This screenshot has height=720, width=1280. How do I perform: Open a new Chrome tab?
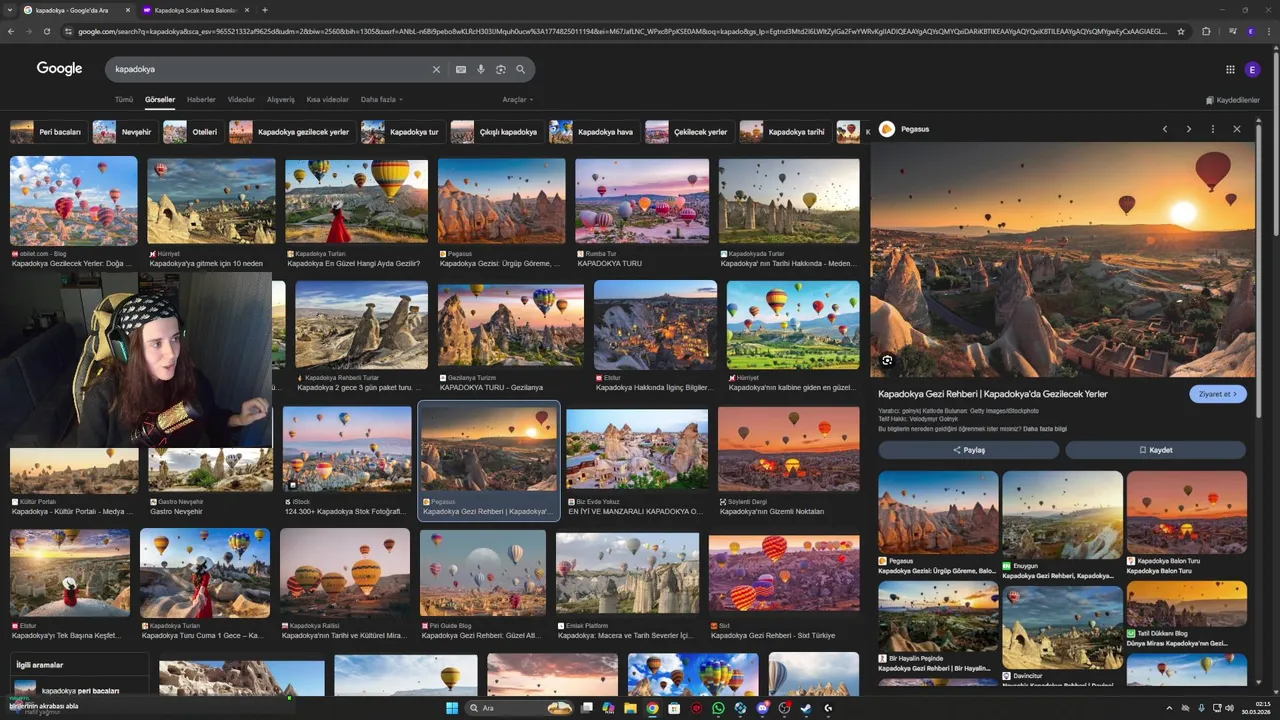coord(264,10)
